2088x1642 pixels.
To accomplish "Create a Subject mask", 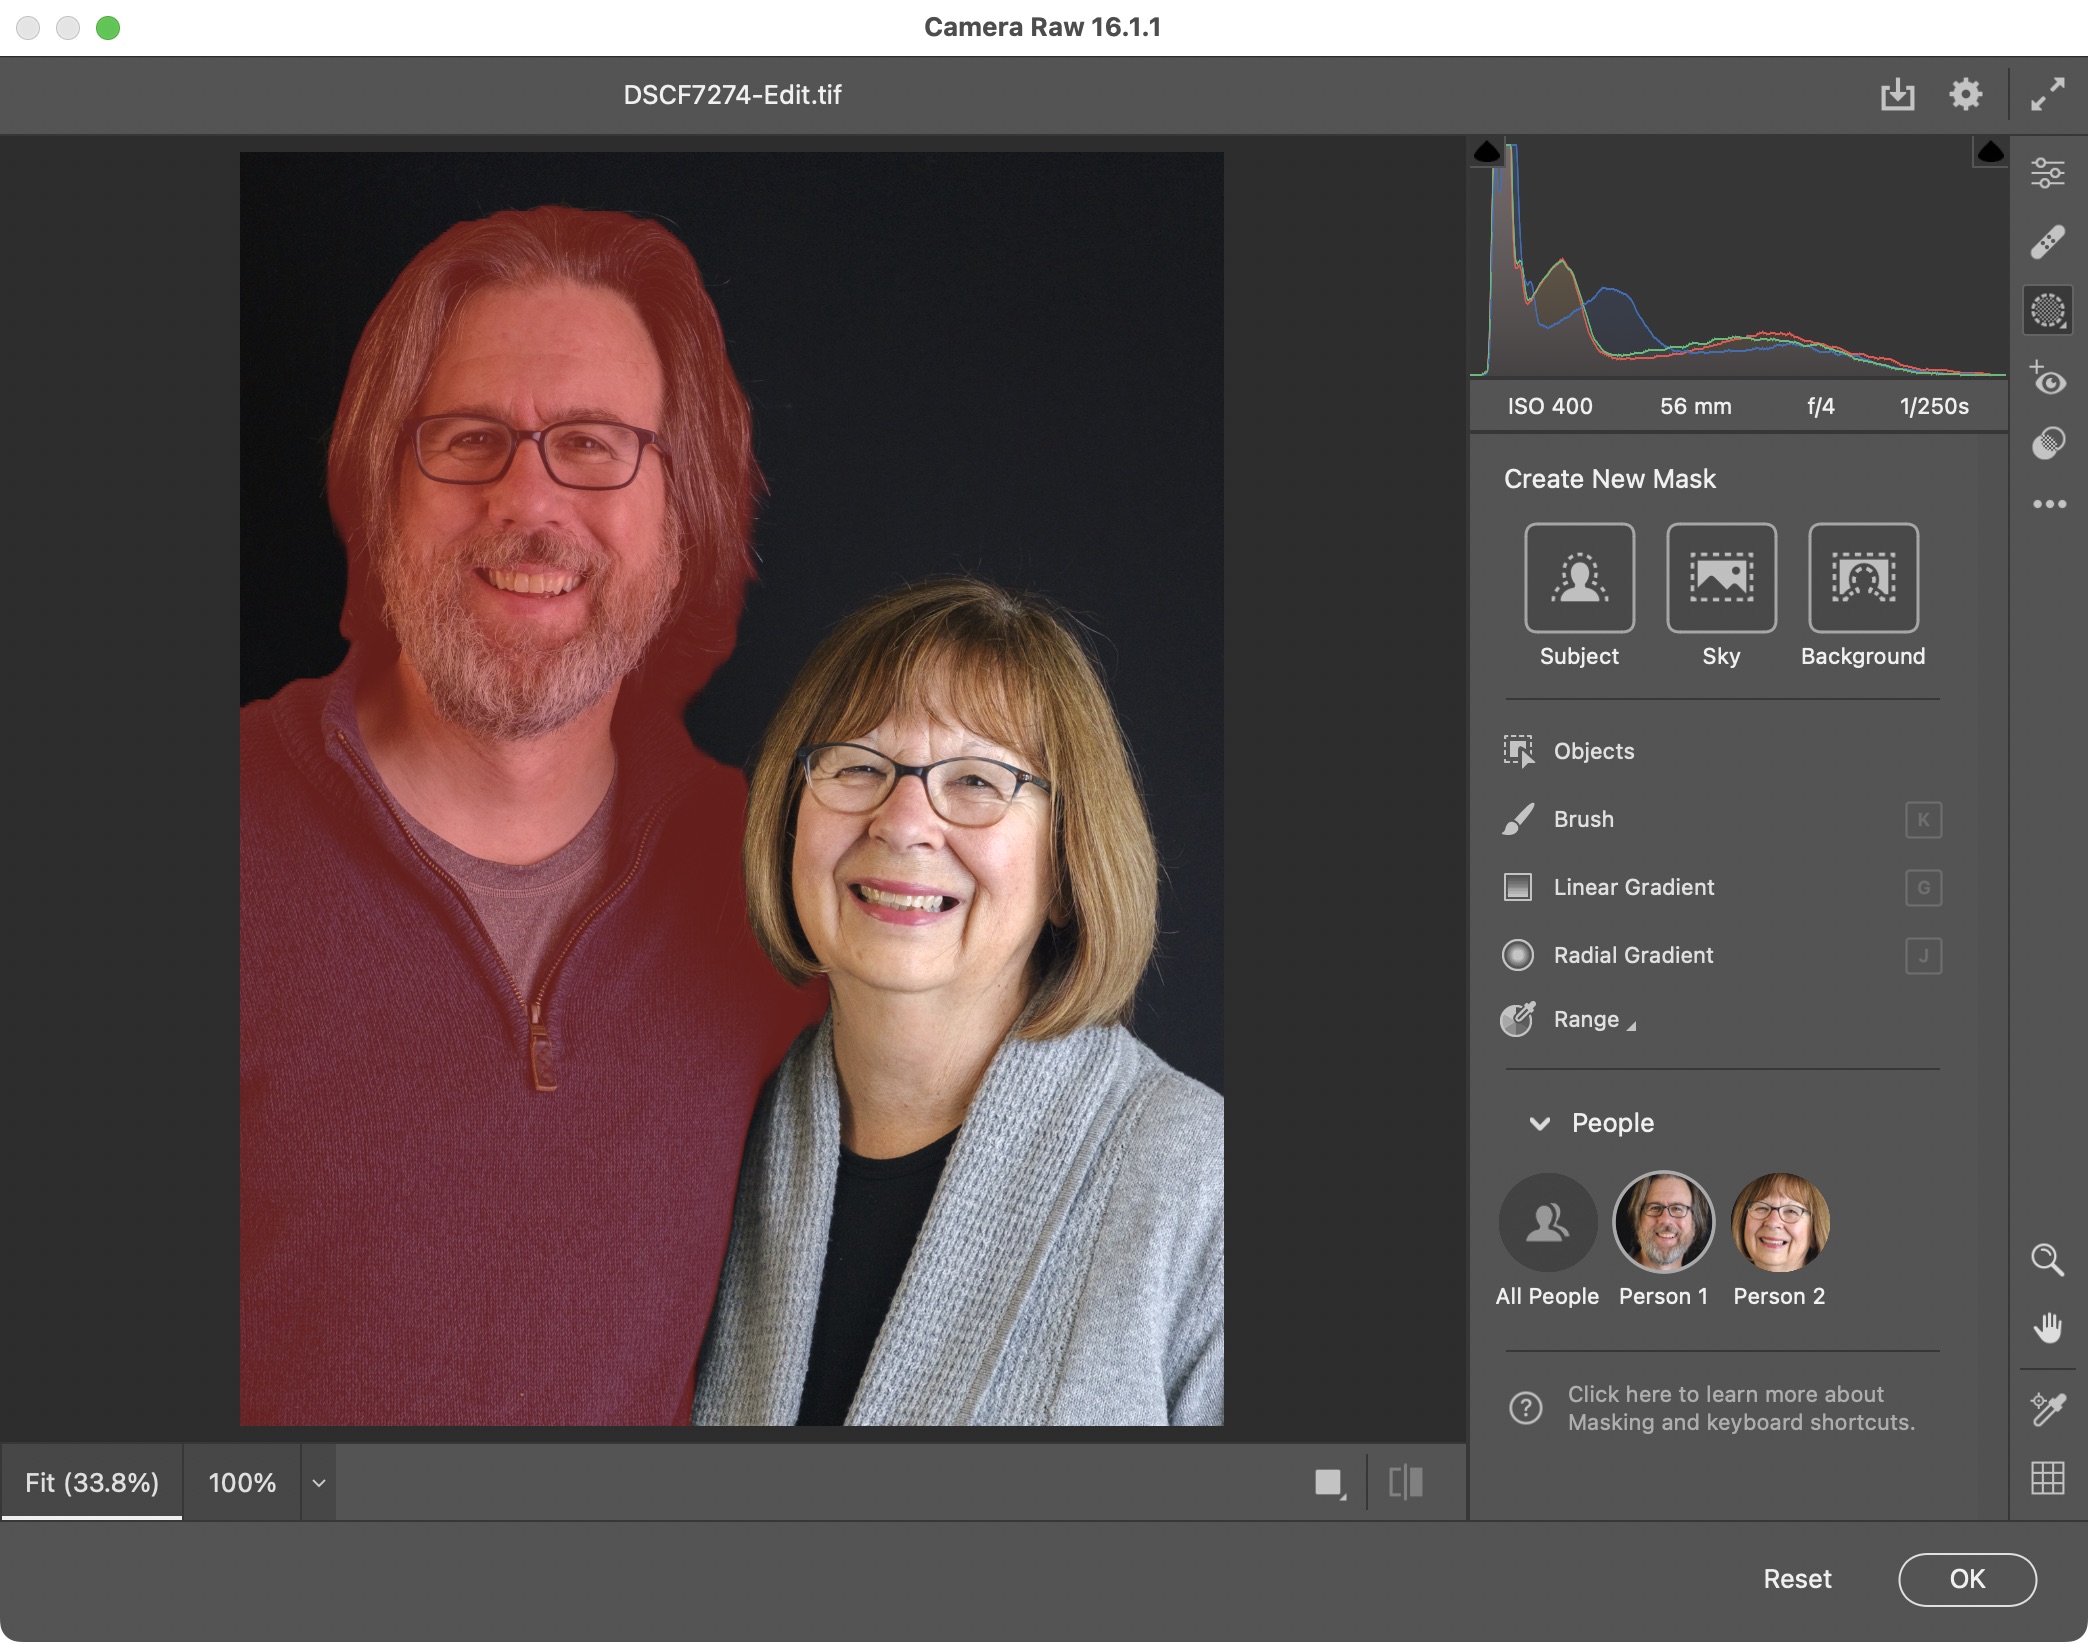I will tap(1579, 577).
